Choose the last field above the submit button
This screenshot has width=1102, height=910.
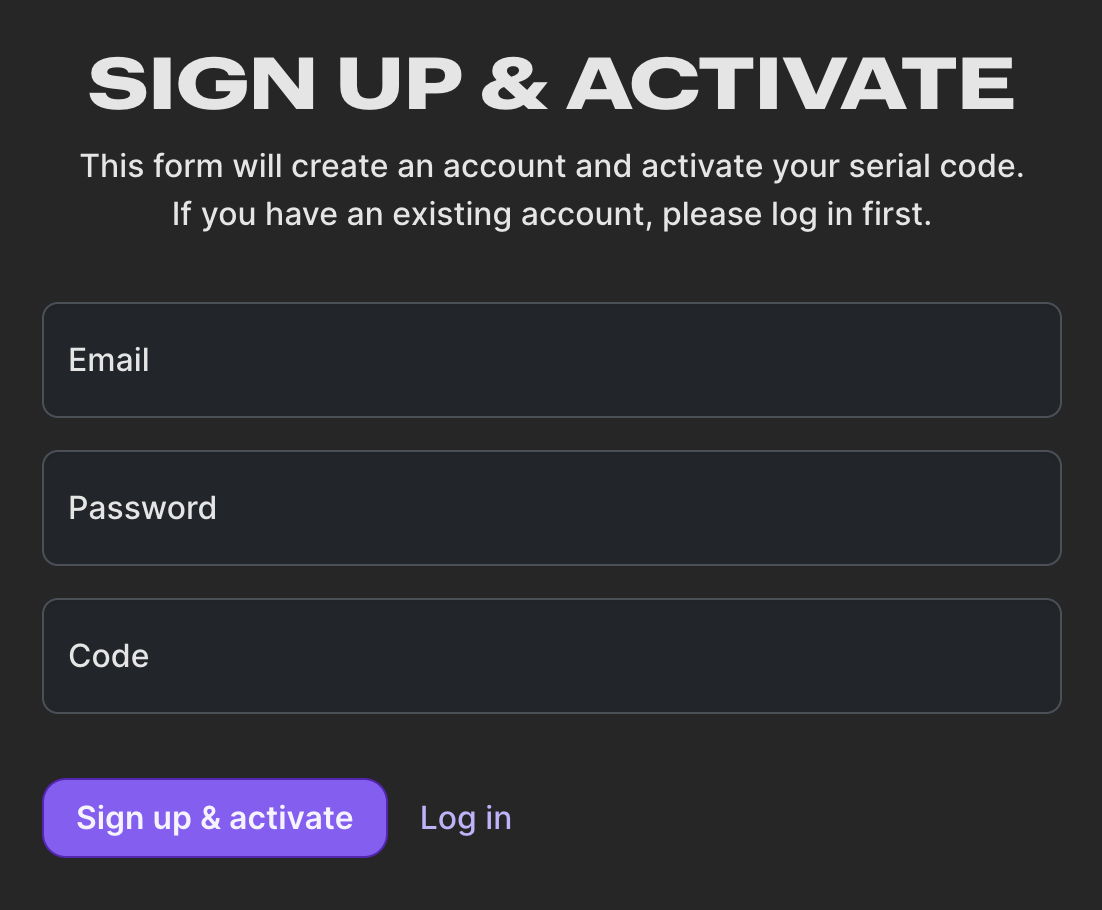[x=551, y=656]
